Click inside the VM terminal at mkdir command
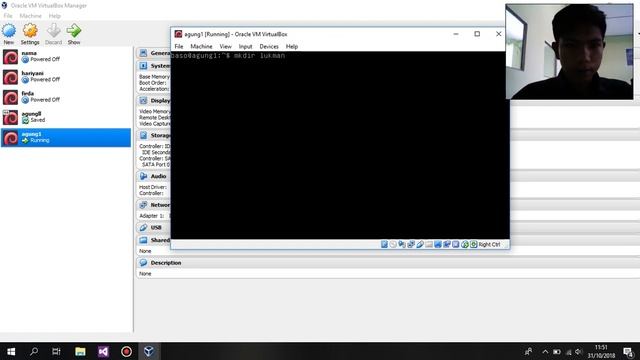This screenshot has height=360, width=640. tap(259, 56)
